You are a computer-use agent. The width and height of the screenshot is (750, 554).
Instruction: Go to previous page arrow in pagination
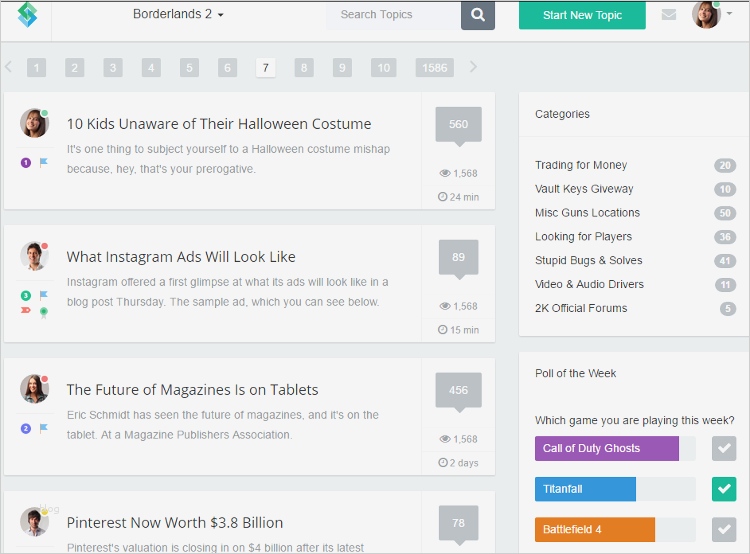(x=8, y=67)
